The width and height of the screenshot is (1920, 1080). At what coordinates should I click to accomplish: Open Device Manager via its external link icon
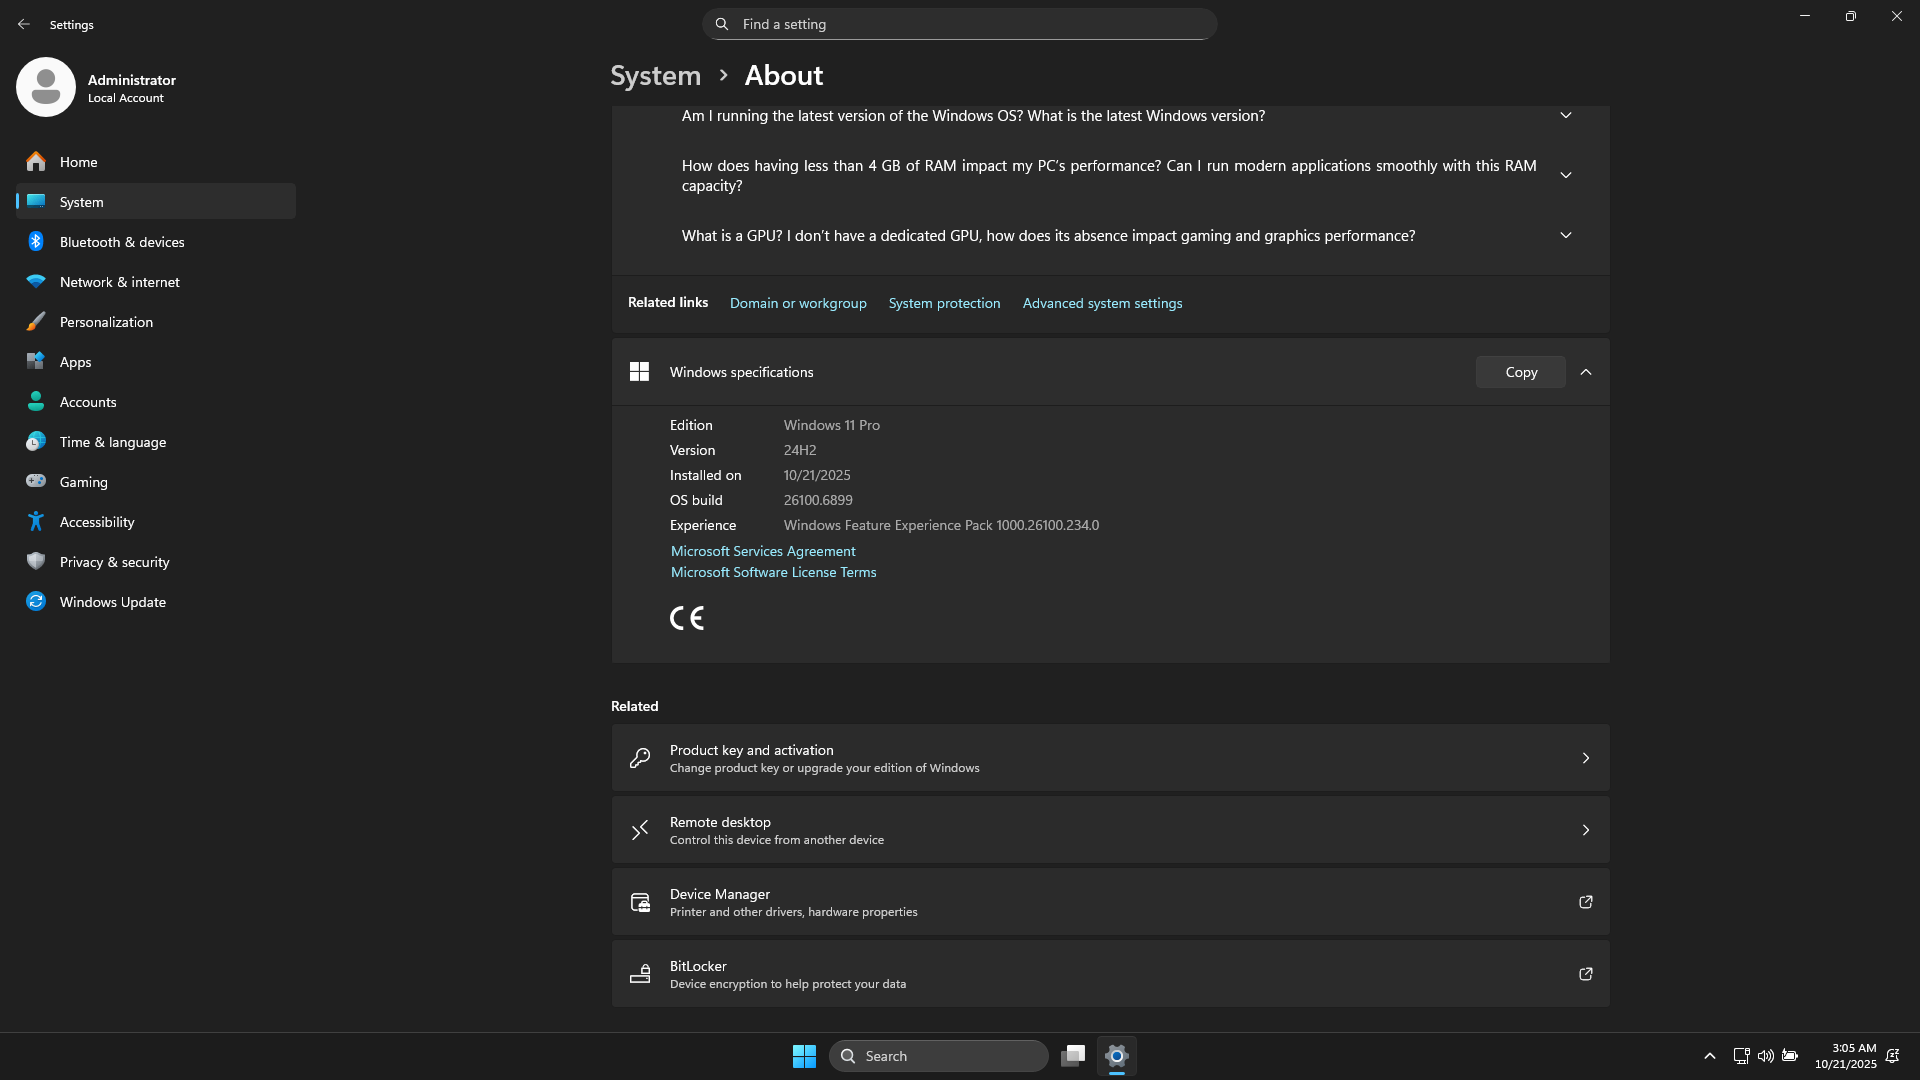coord(1585,902)
